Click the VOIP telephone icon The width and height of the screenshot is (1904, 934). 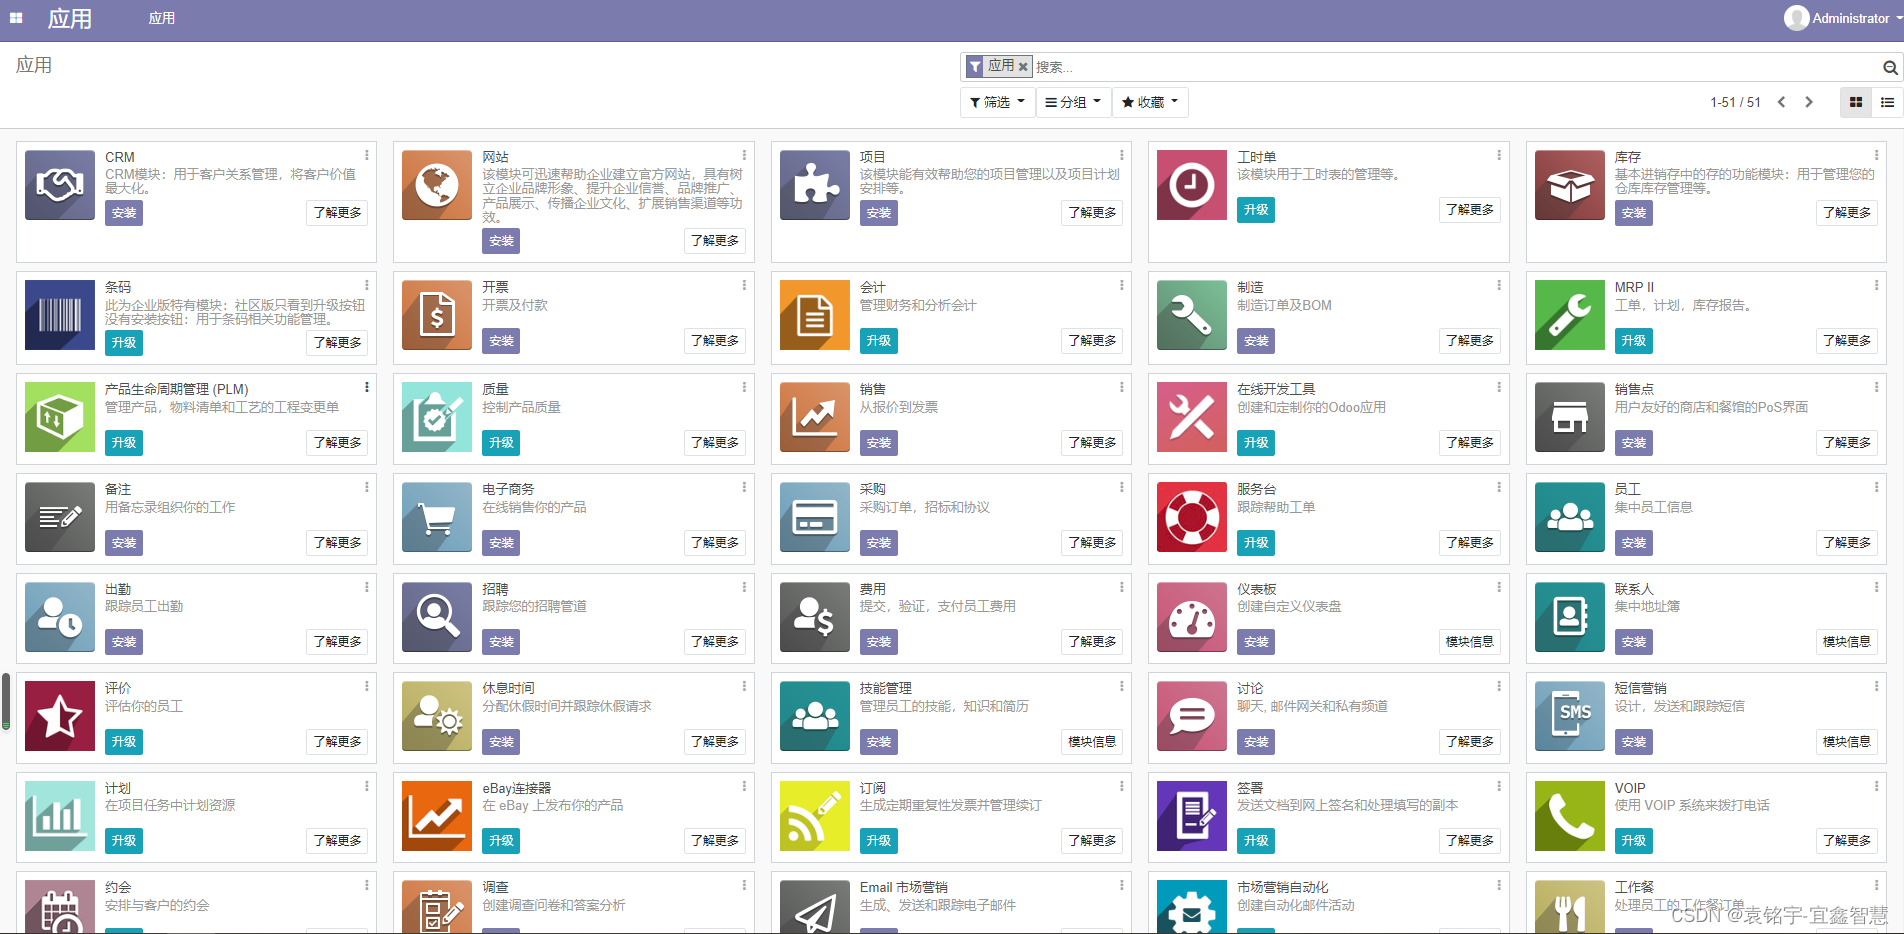pyautogui.click(x=1568, y=816)
